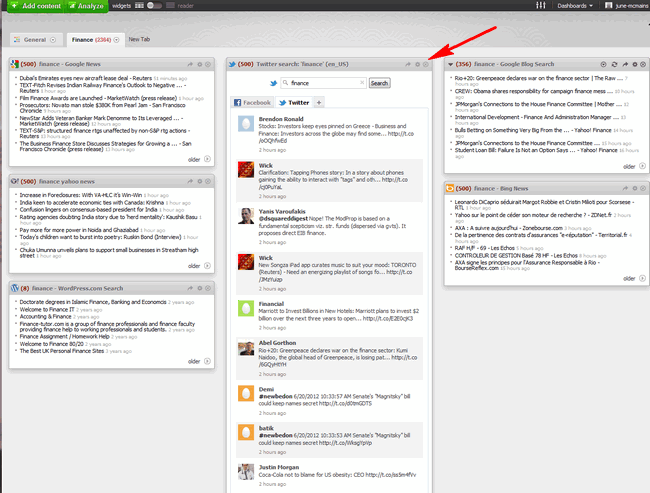This screenshot has height=493, width=650.
Task: Click the Search button in Twitter widget
Action: click(x=379, y=83)
